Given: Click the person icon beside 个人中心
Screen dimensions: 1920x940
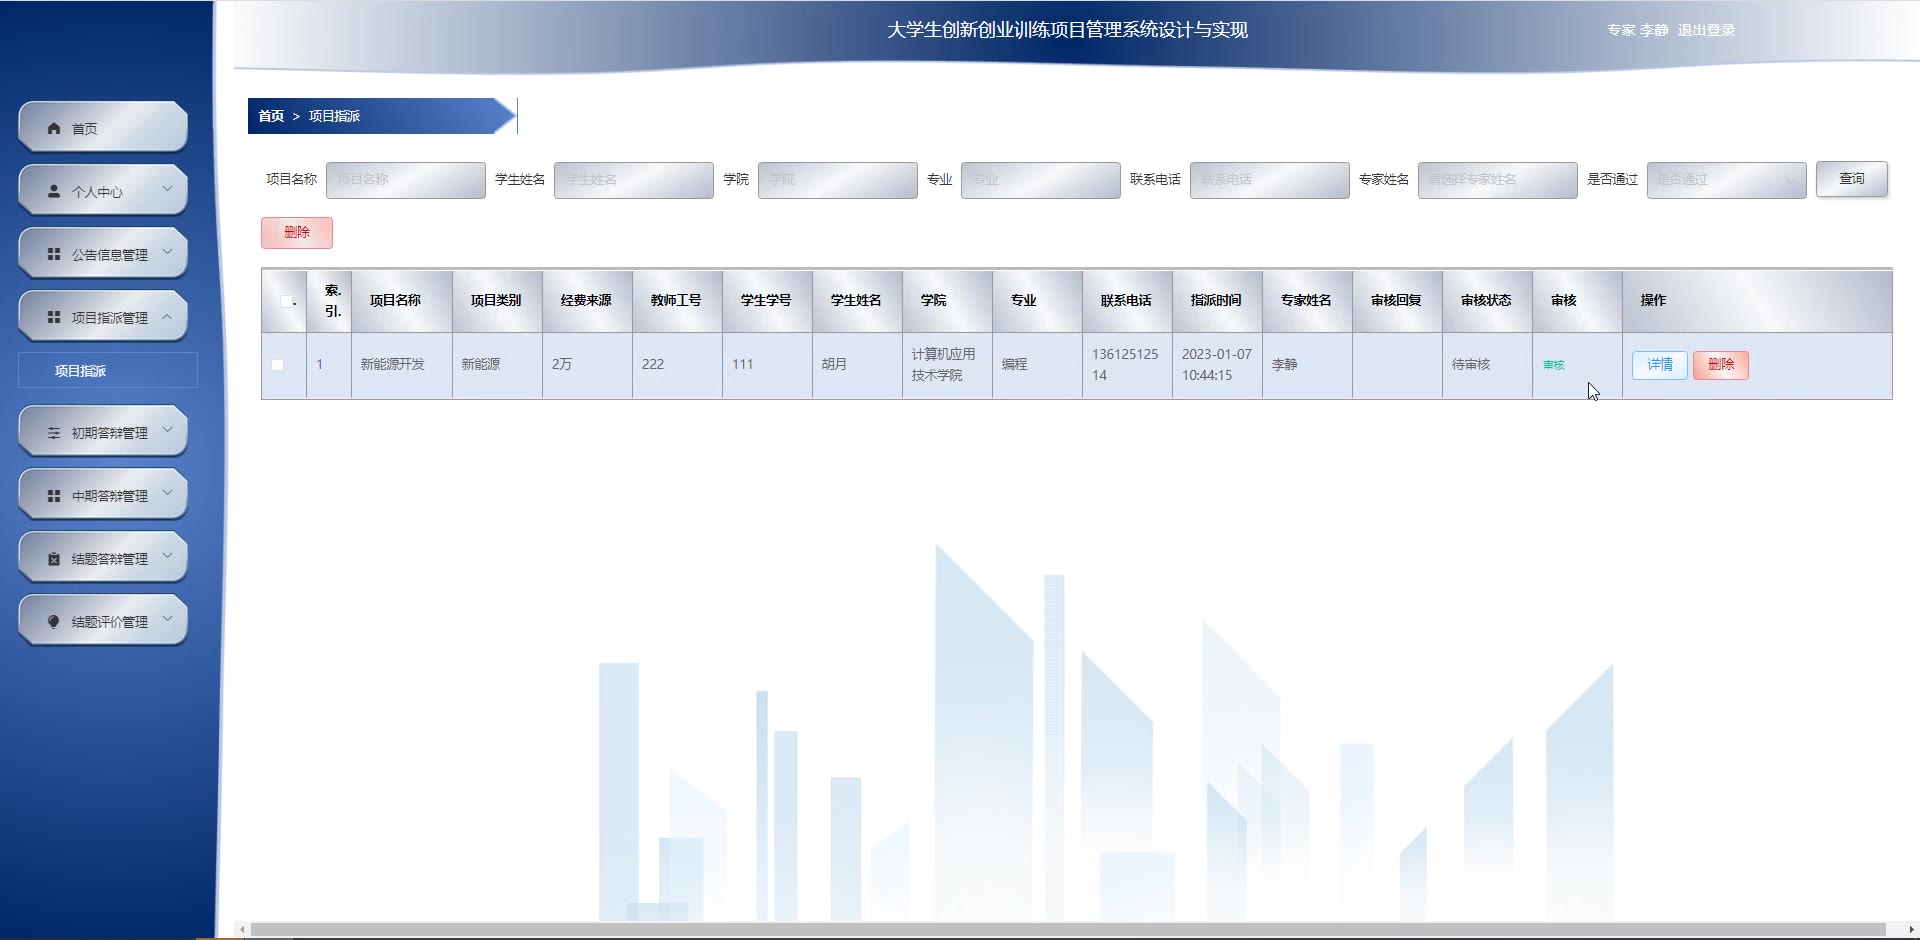Looking at the screenshot, I should tap(54, 191).
